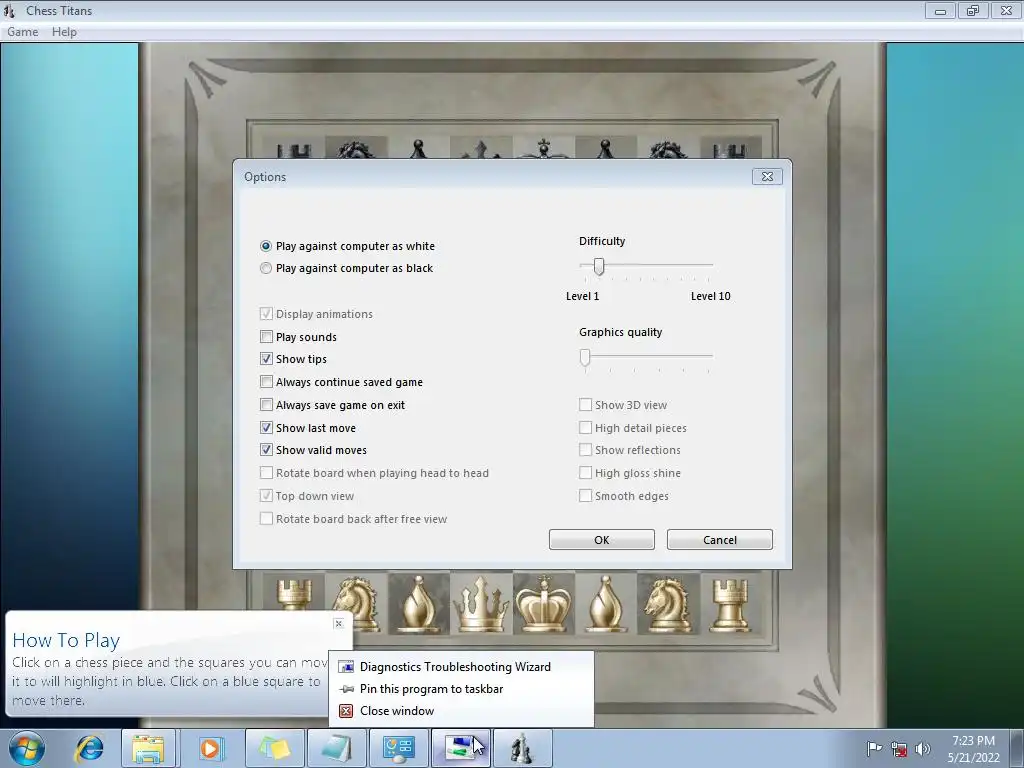Click the white queen chess piece
Viewport: 1024px width, 768px height.
481,605
